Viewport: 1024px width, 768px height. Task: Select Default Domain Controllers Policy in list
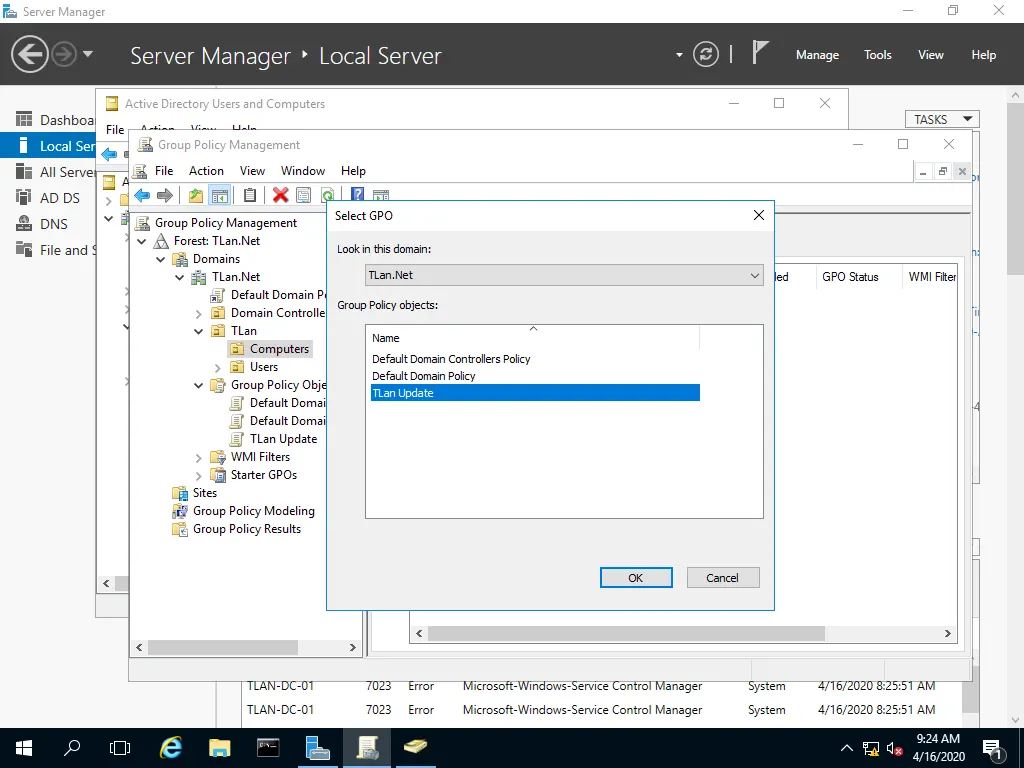451,359
